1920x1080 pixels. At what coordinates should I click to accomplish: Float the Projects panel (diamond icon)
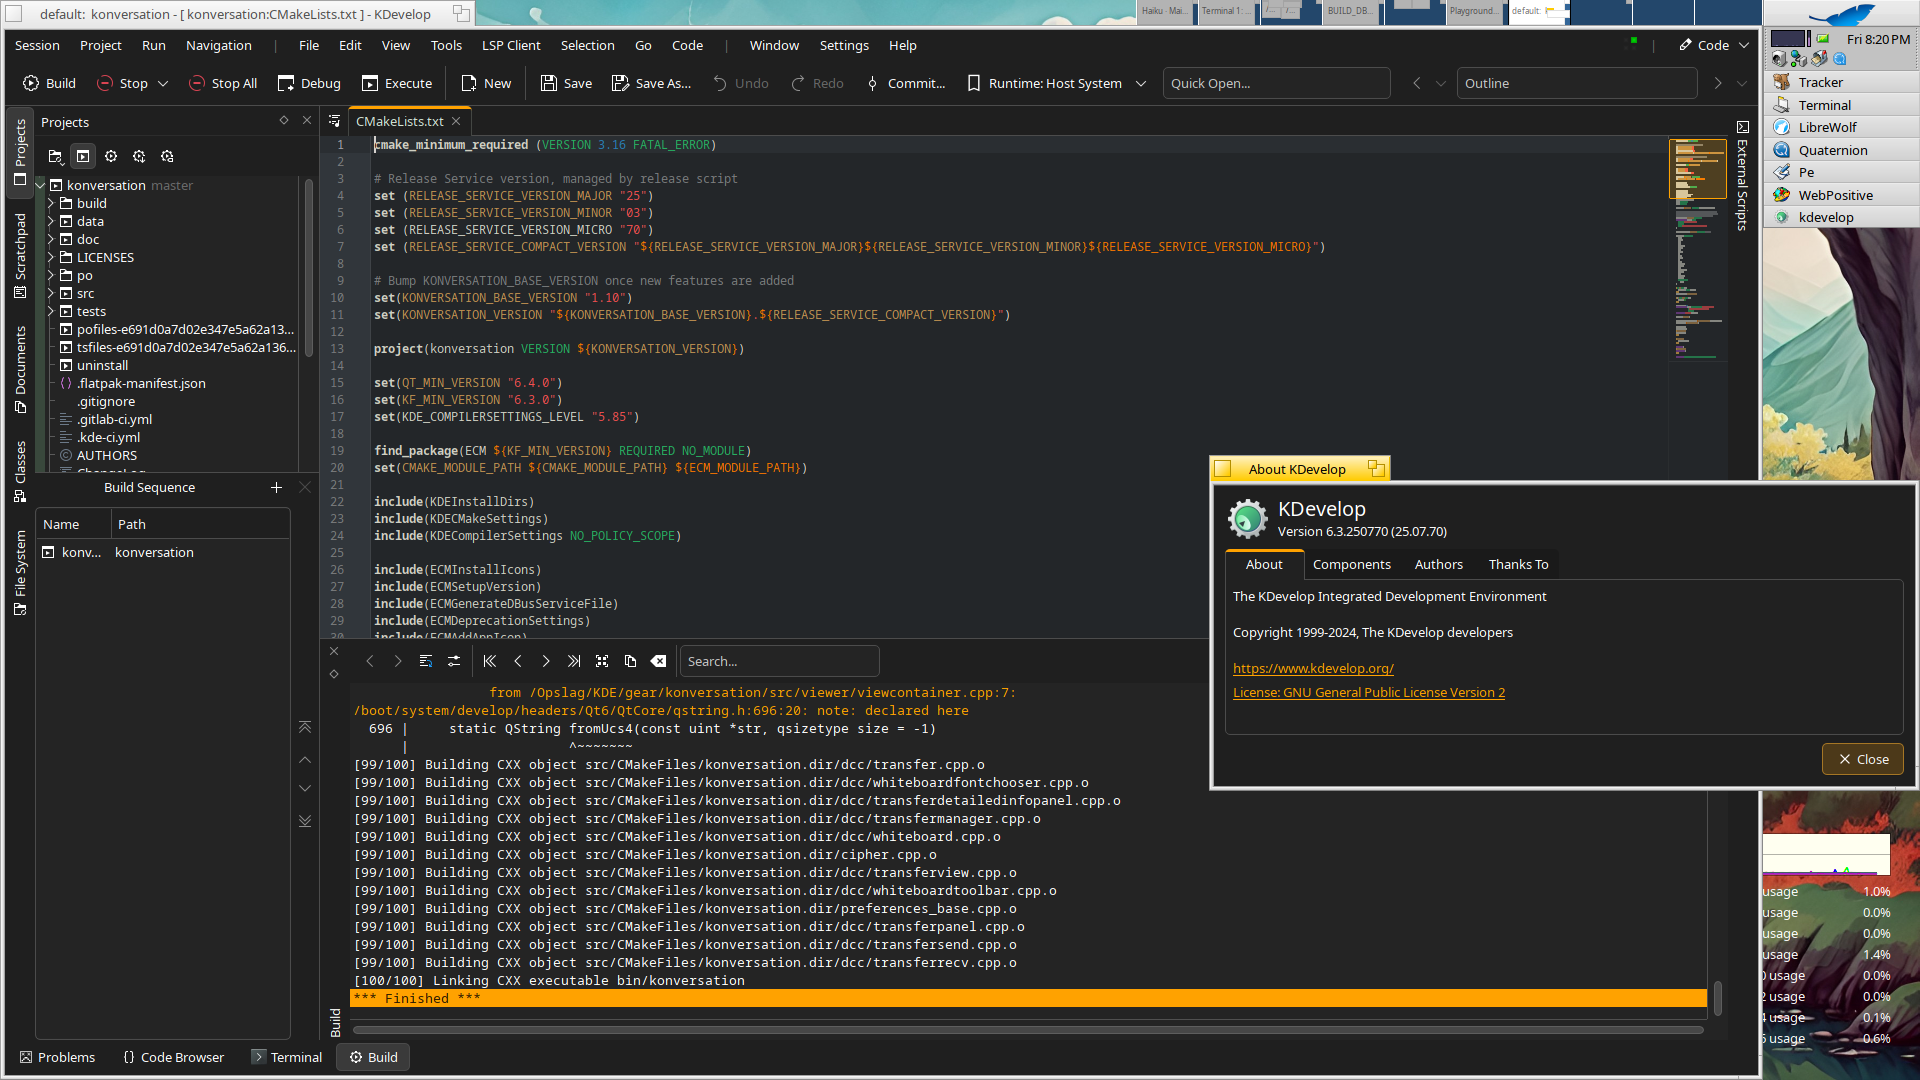284,120
